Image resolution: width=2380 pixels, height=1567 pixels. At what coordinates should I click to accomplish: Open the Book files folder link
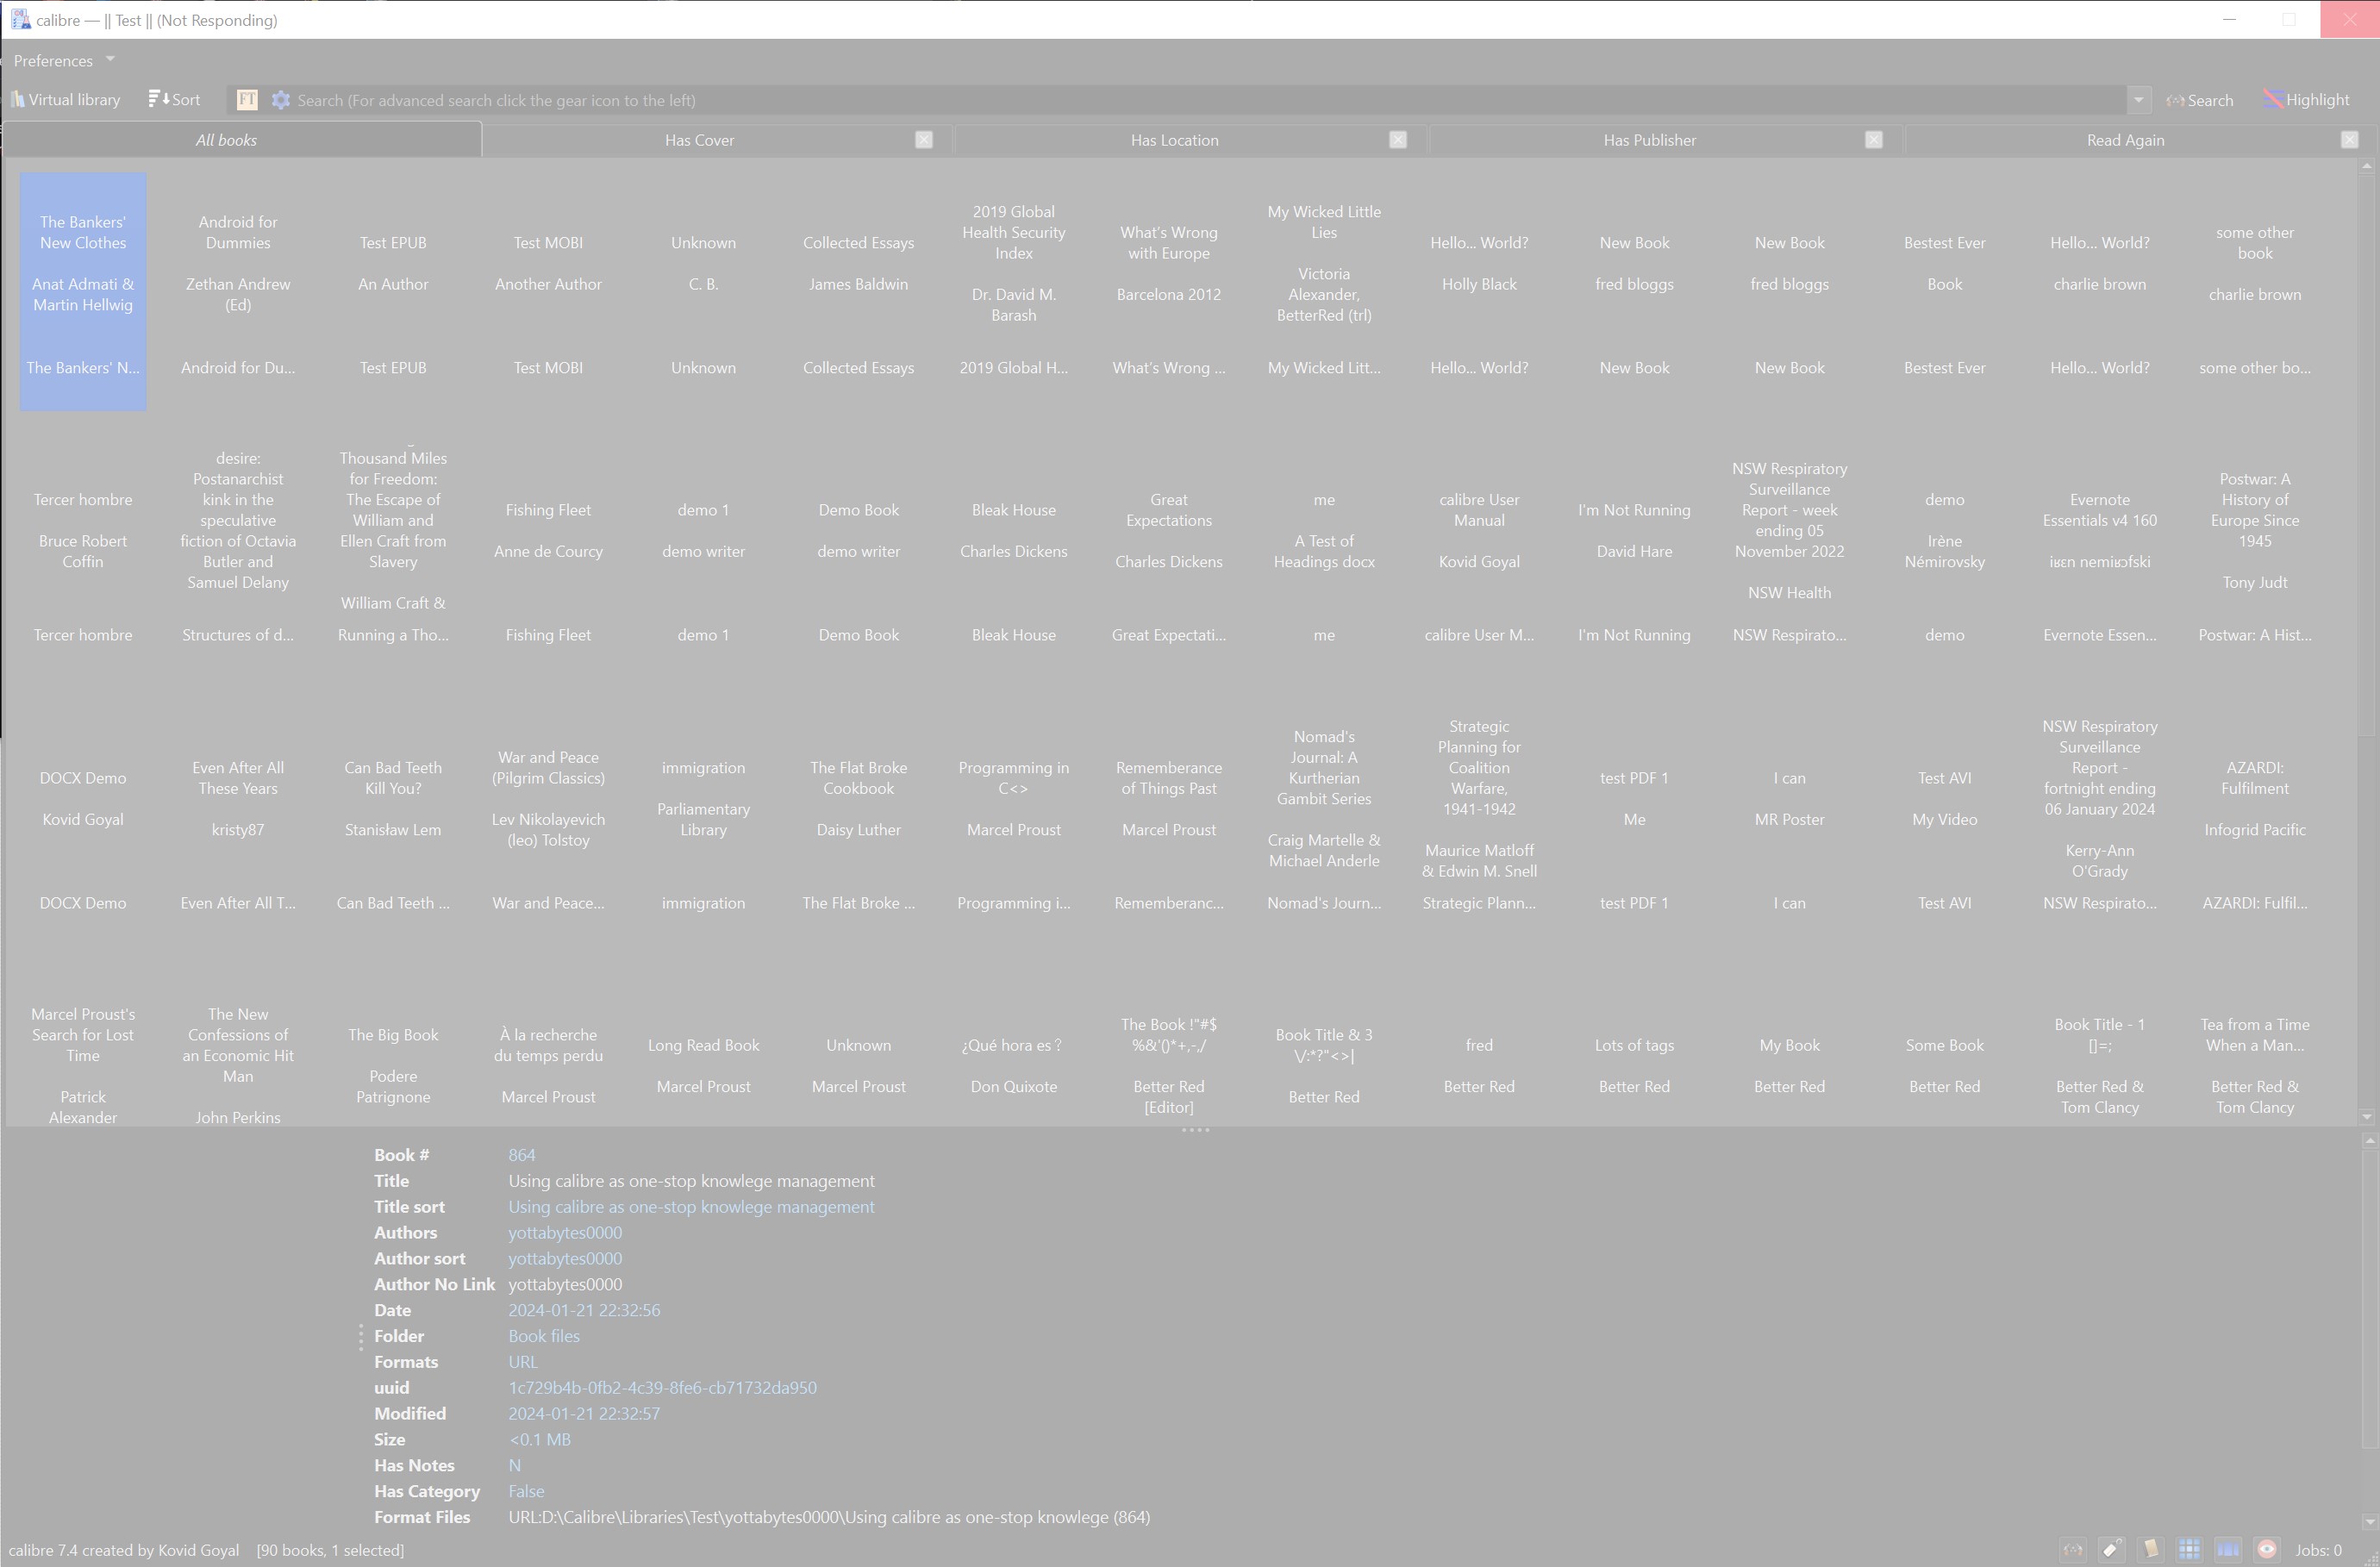tap(543, 1336)
